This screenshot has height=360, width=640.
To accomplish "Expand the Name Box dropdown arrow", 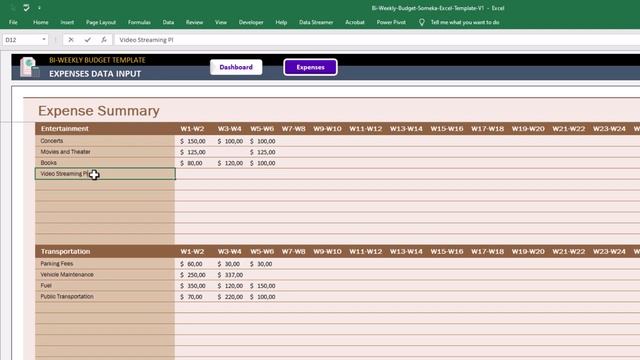I will pos(44,40).
